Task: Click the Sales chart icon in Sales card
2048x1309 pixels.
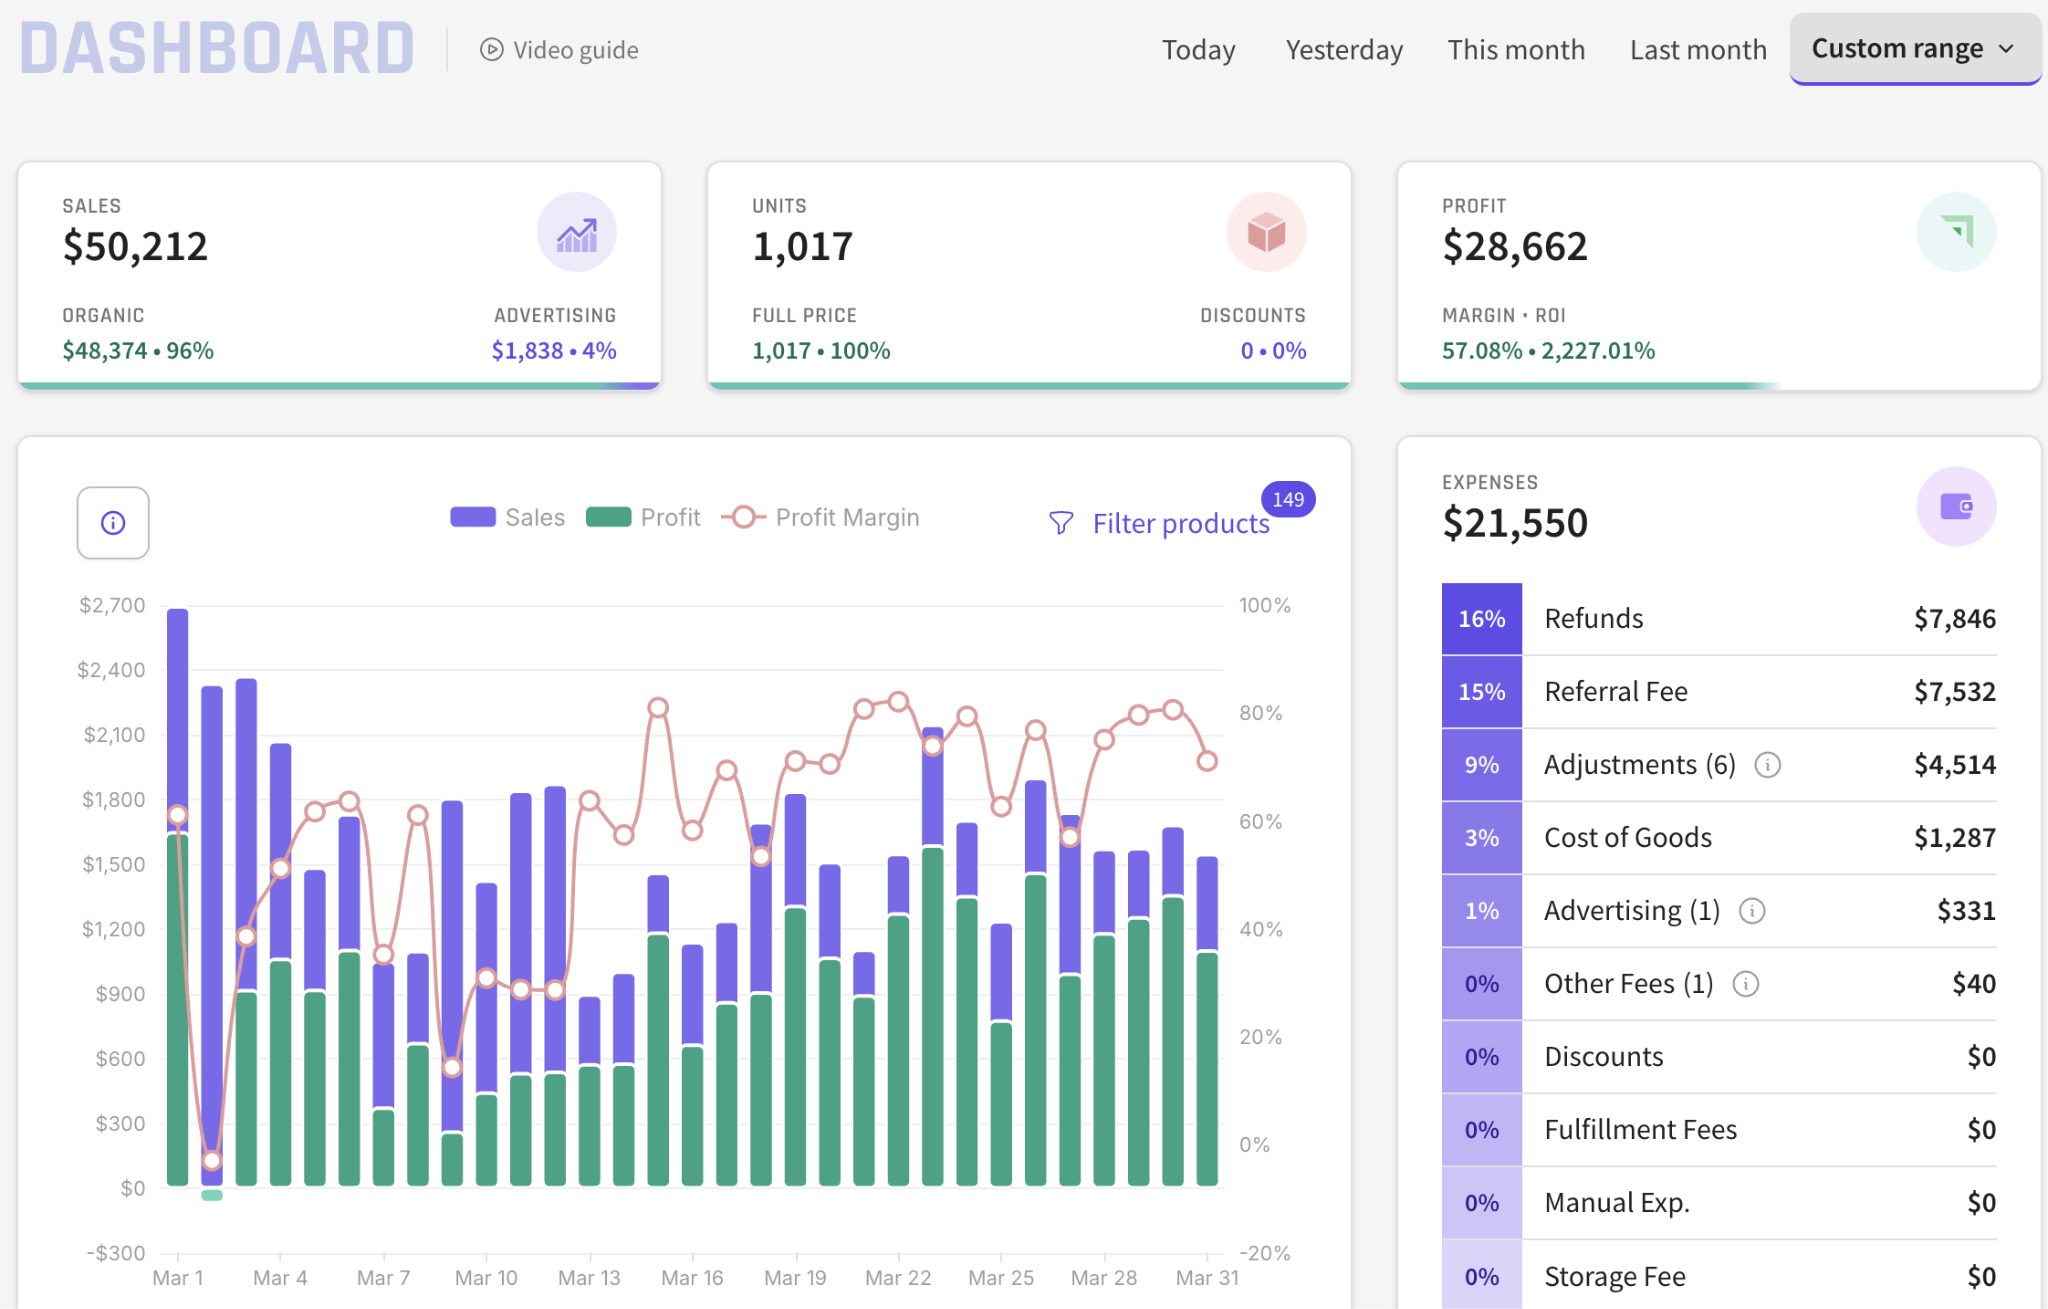Action: [577, 232]
